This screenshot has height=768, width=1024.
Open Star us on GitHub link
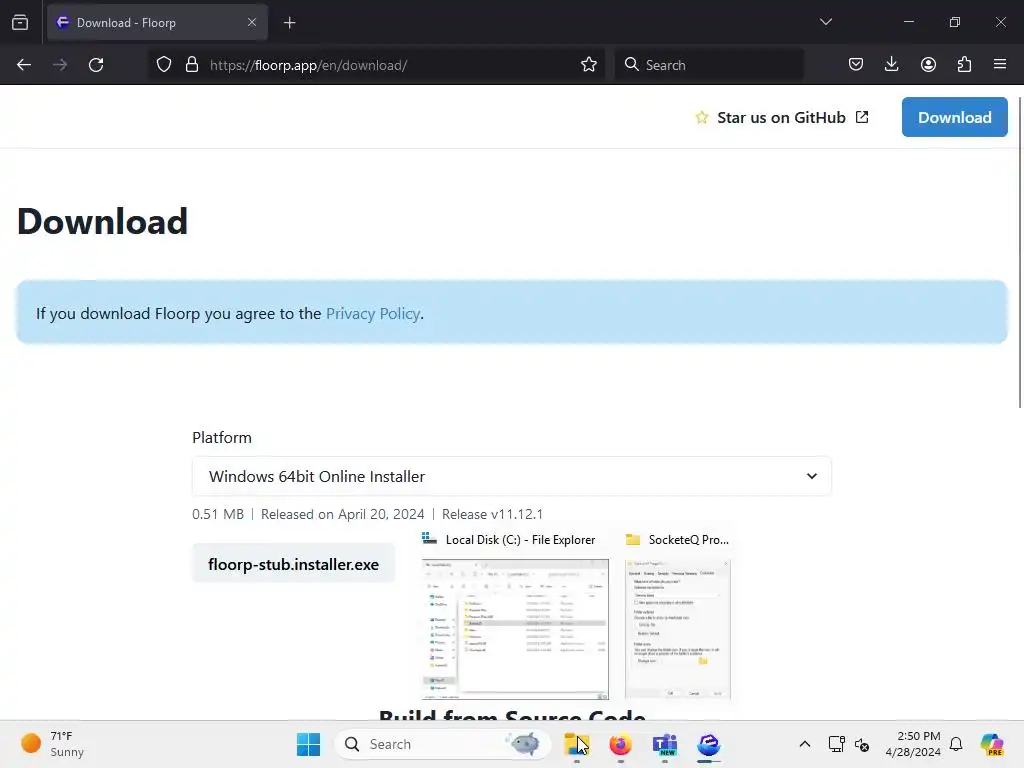(x=782, y=118)
